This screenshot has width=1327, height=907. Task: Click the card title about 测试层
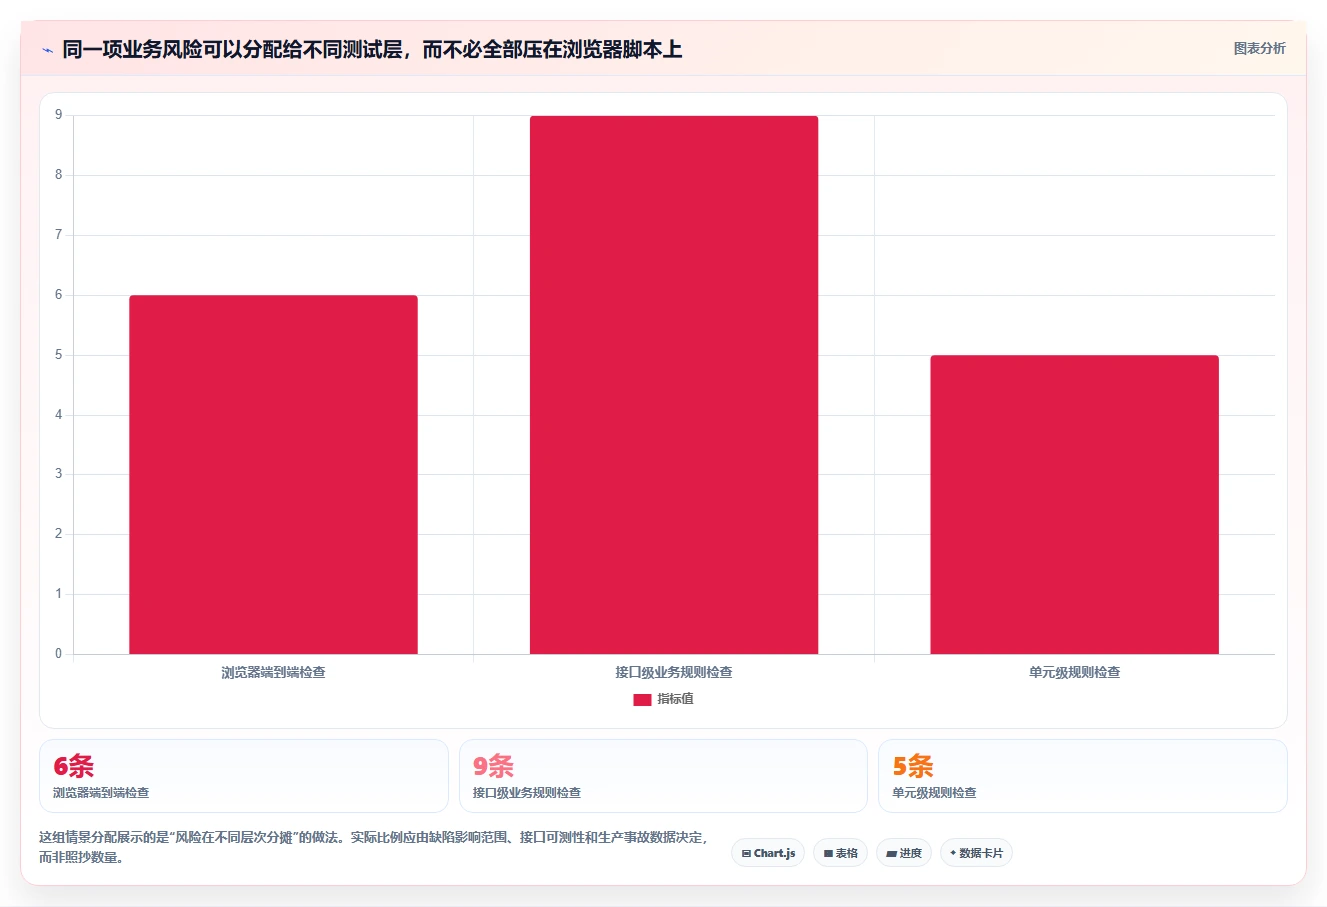372,49
